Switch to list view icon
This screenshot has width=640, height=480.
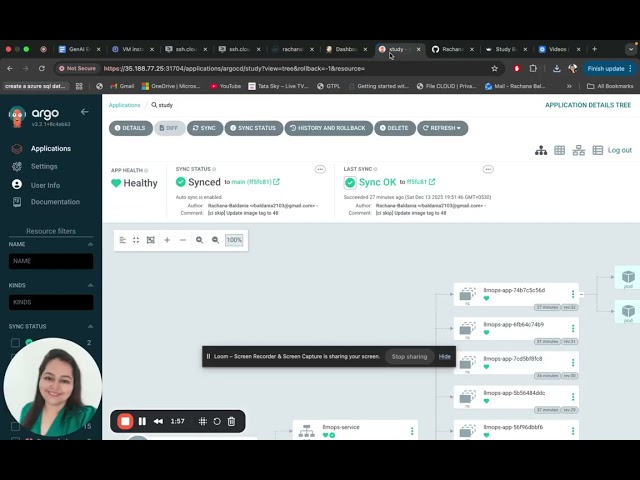pos(598,150)
